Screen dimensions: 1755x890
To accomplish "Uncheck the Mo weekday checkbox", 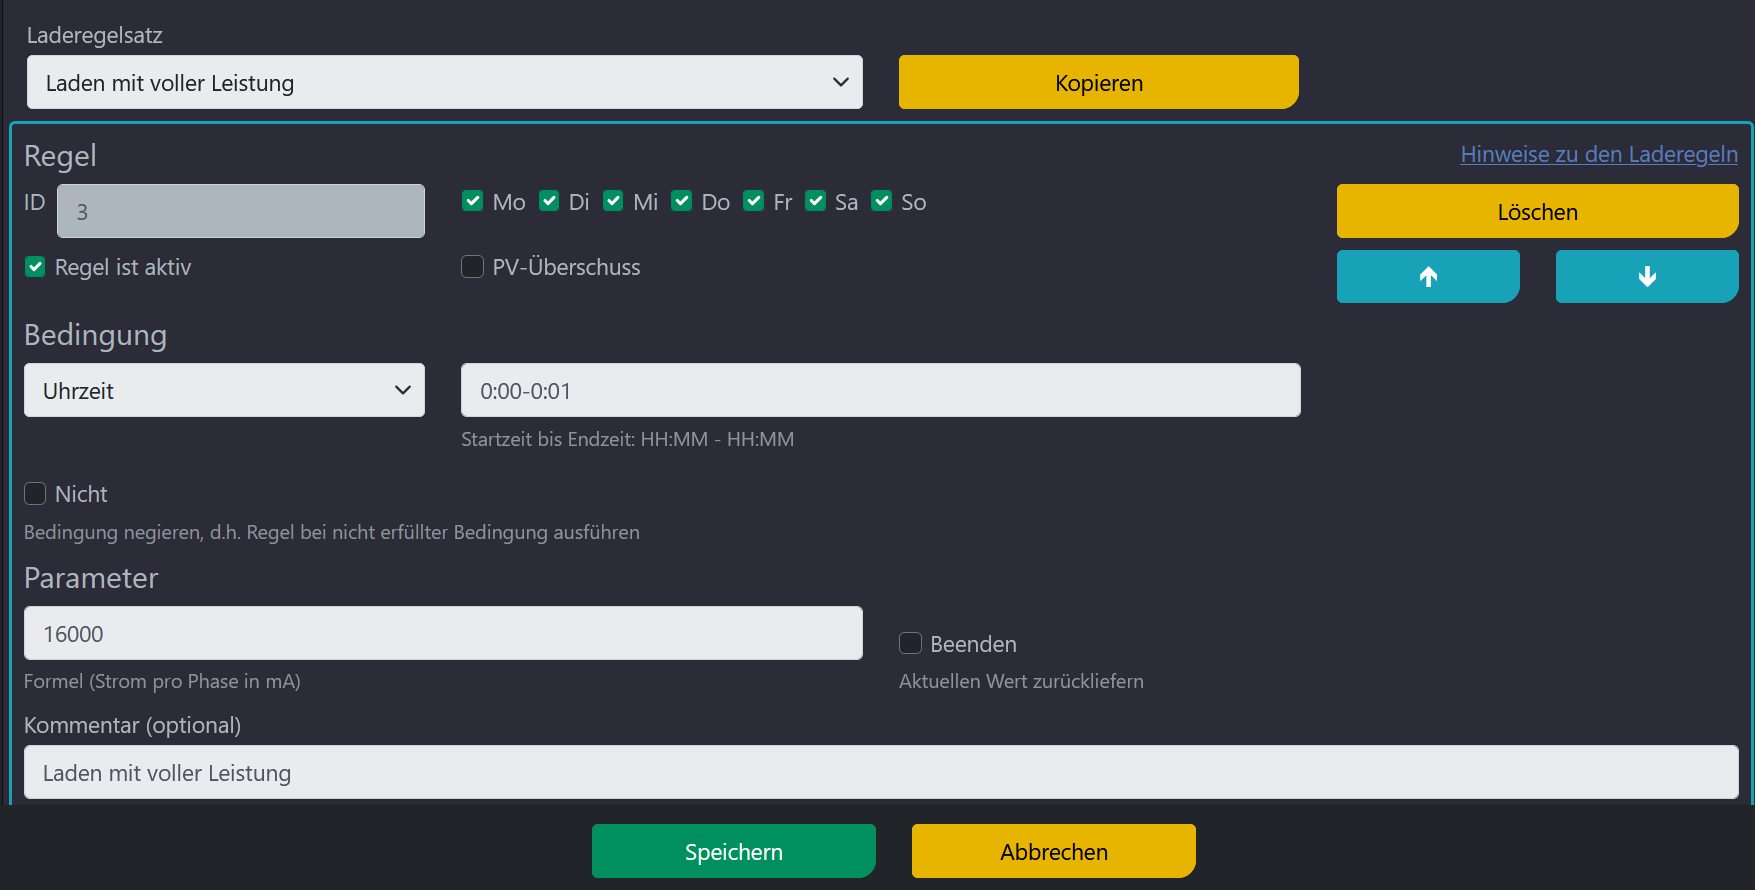I will click(x=473, y=201).
